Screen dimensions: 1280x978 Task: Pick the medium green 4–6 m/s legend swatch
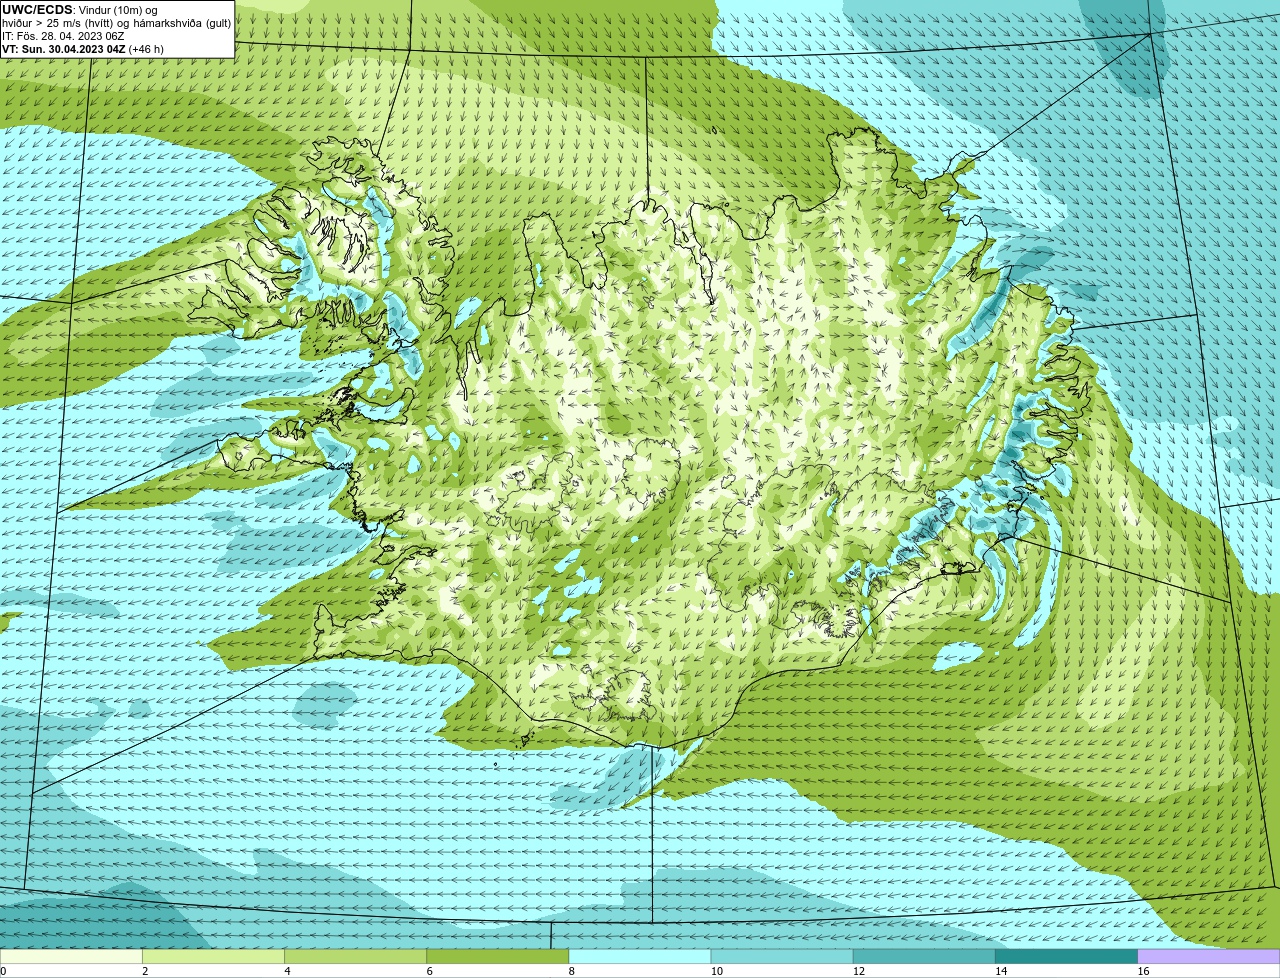(355, 956)
